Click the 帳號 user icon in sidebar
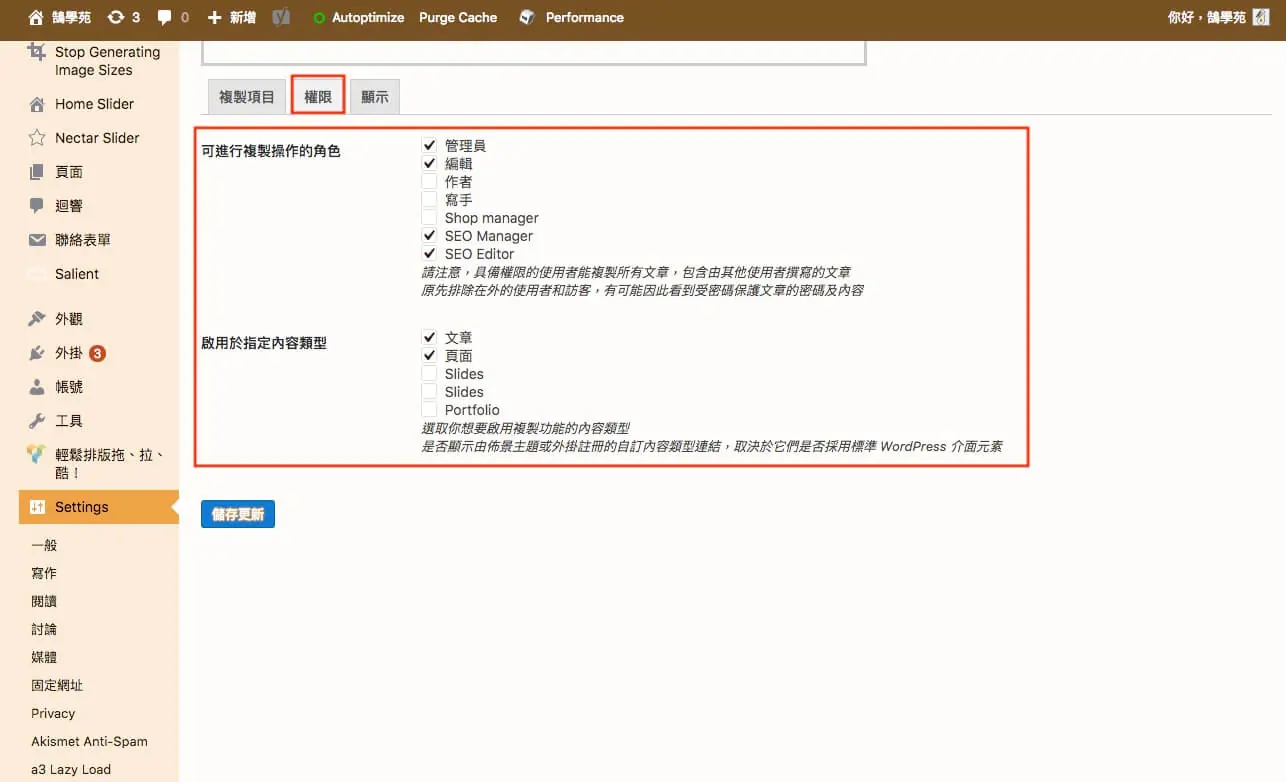This screenshot has width=1286, height=782. pyautogui.click(x=37, y=387)
